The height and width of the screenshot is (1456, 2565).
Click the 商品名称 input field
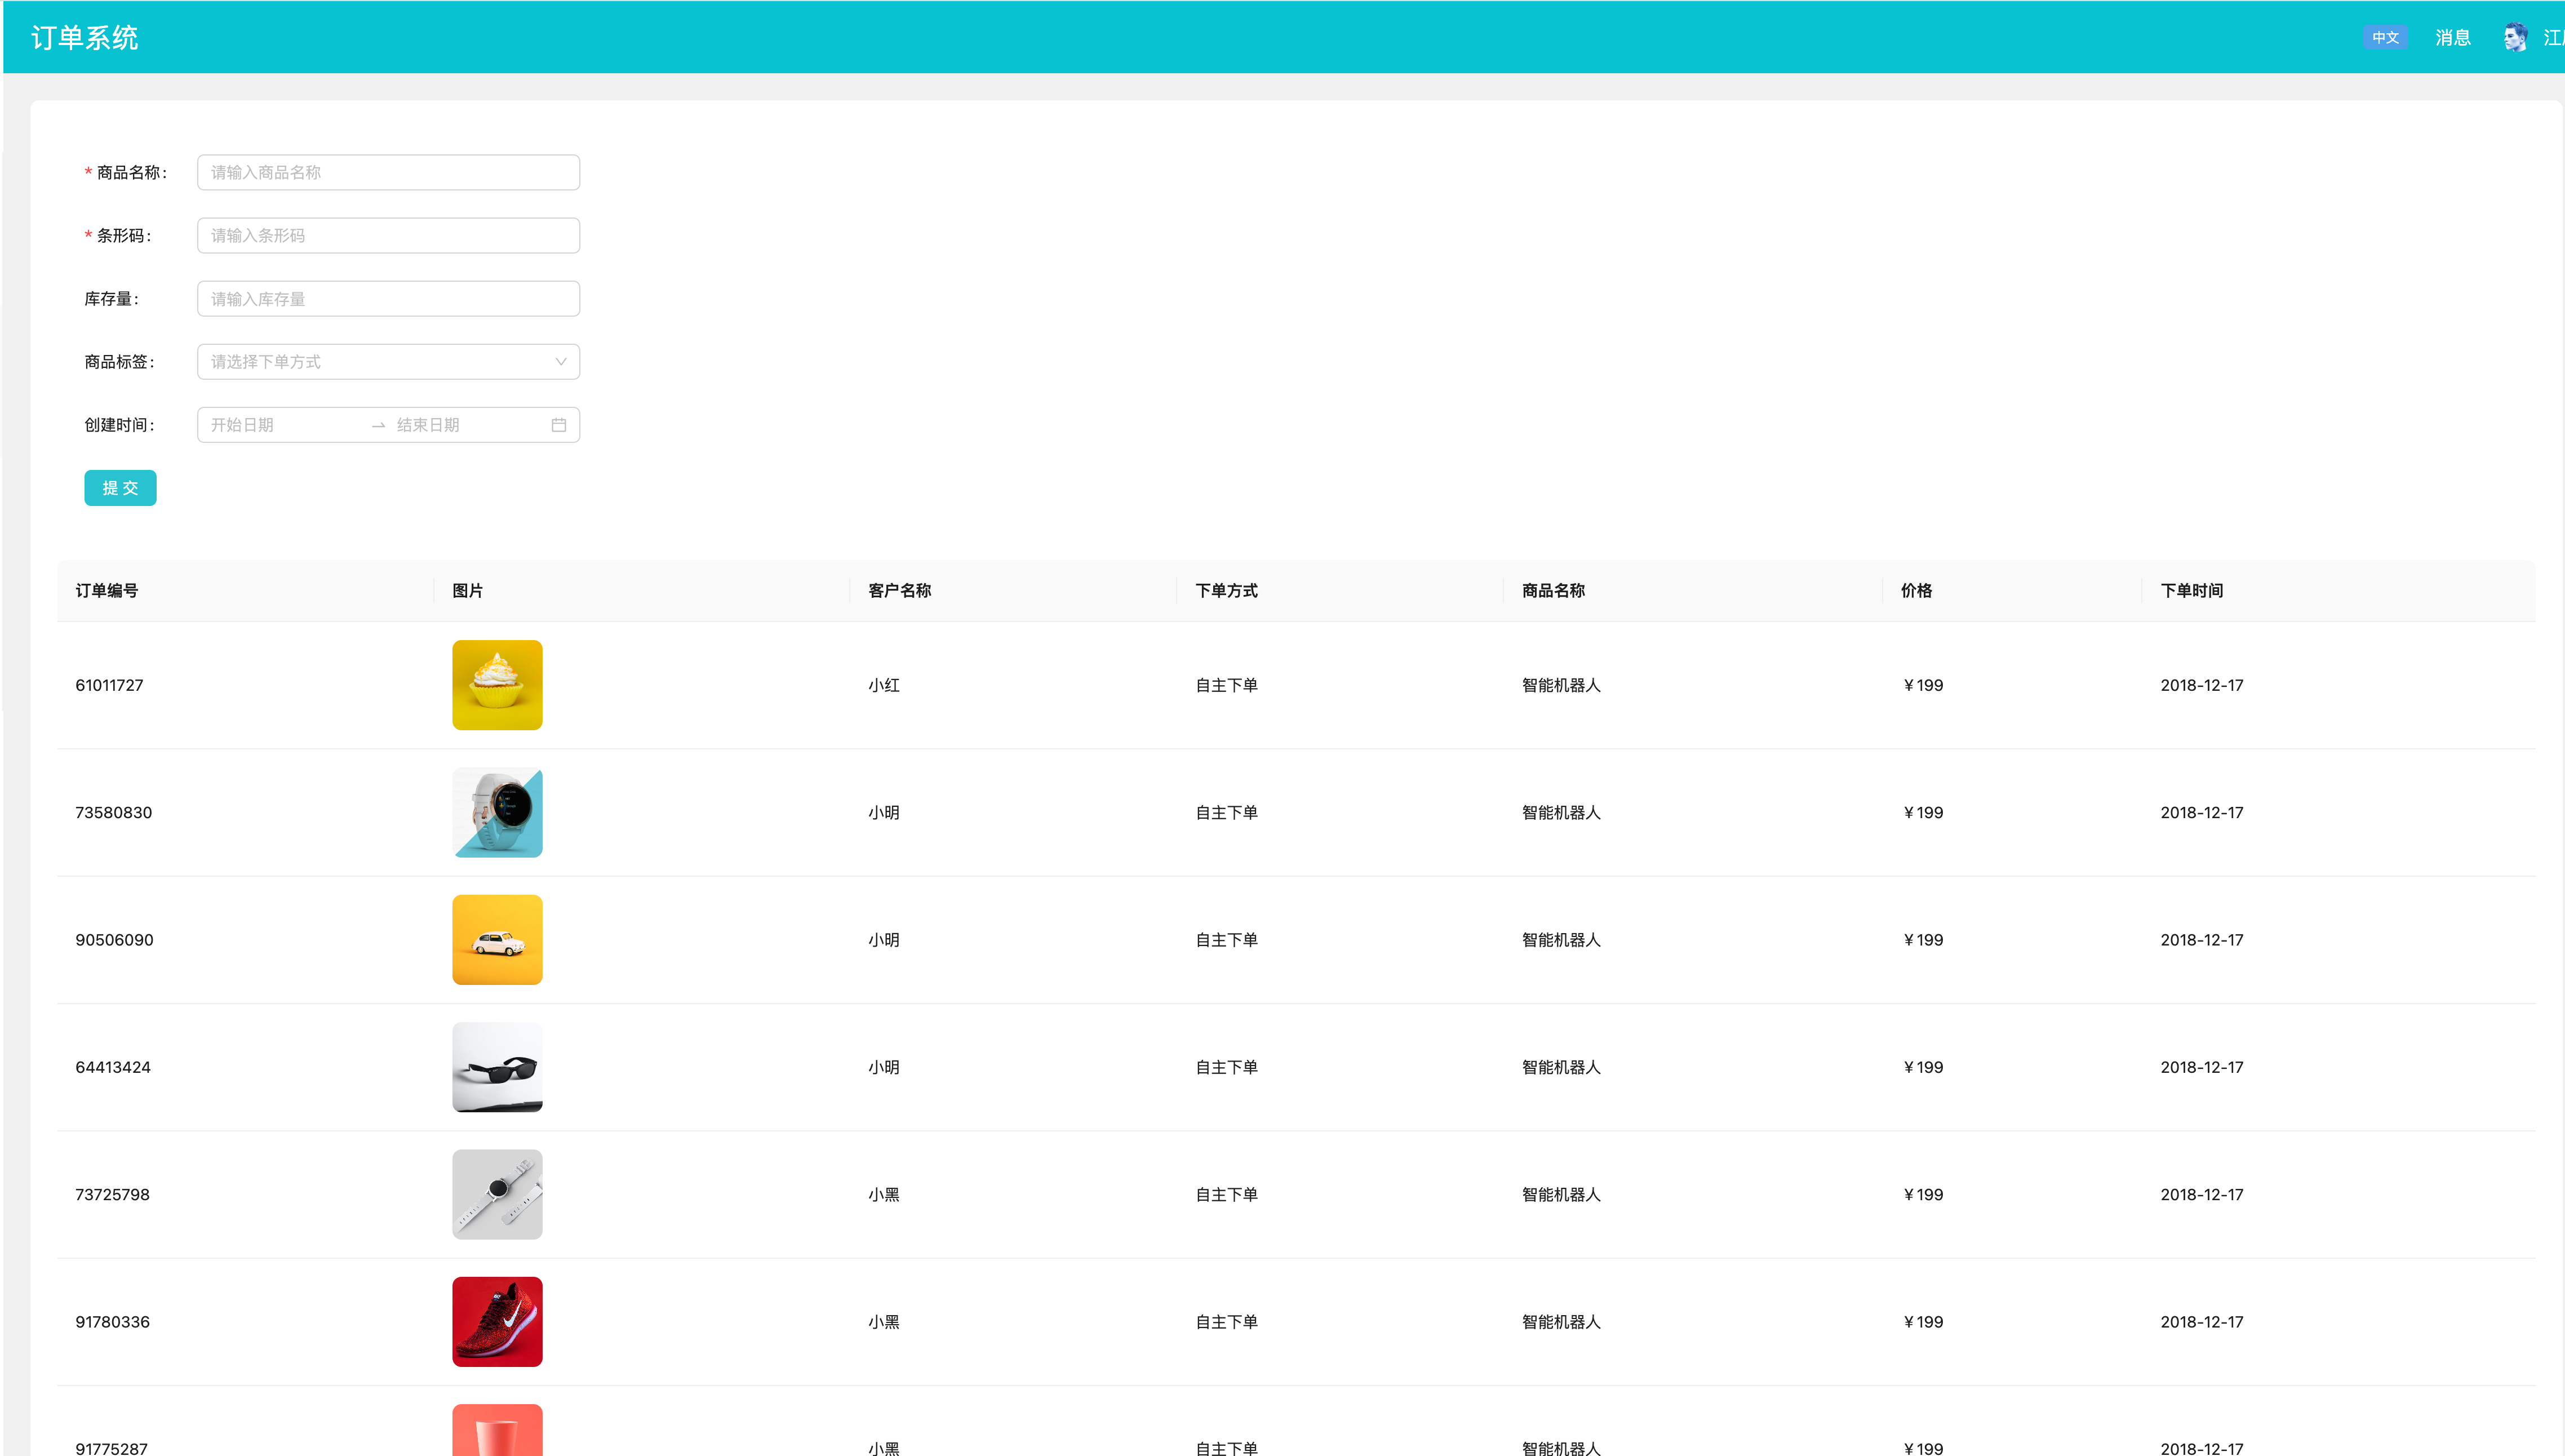[388, 172]
